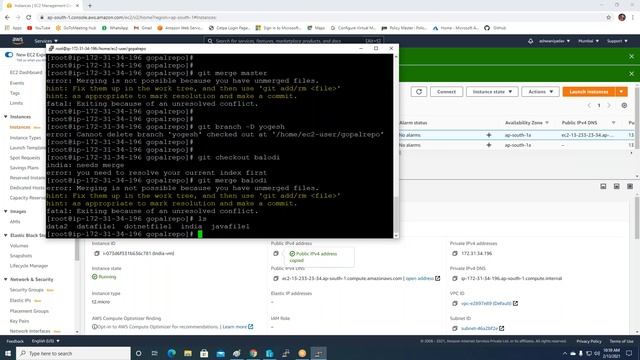This screenshot has height=360, width=640.
Task: Copy the Instance ID value
Action: (97, 253)
